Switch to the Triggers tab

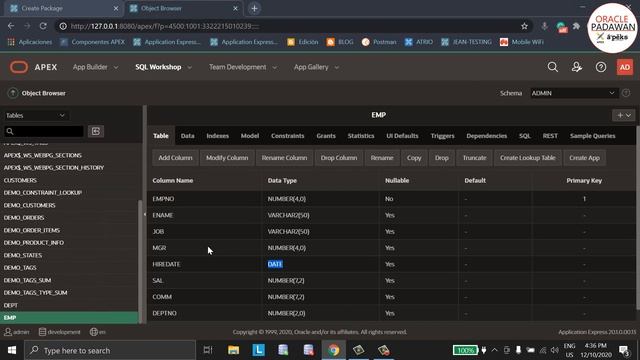pos(442,136)
